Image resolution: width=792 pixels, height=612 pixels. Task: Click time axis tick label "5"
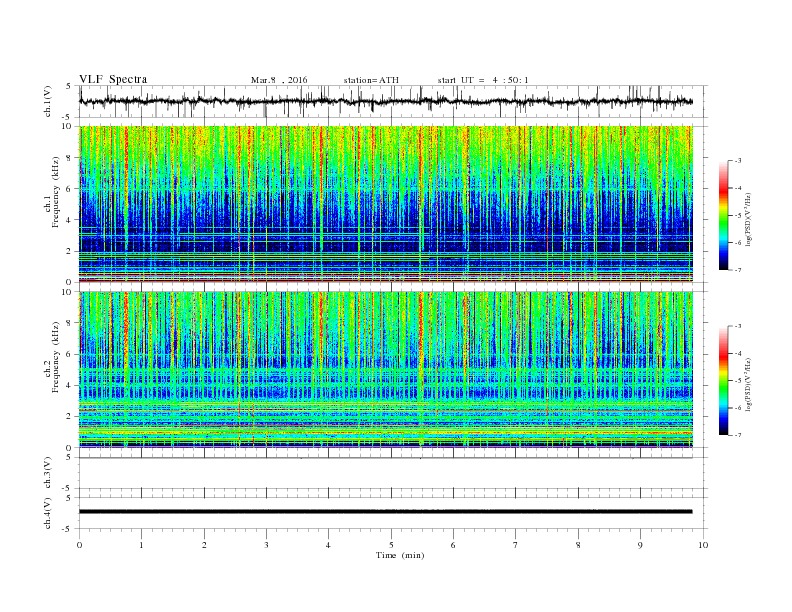(x=391, y=545)
